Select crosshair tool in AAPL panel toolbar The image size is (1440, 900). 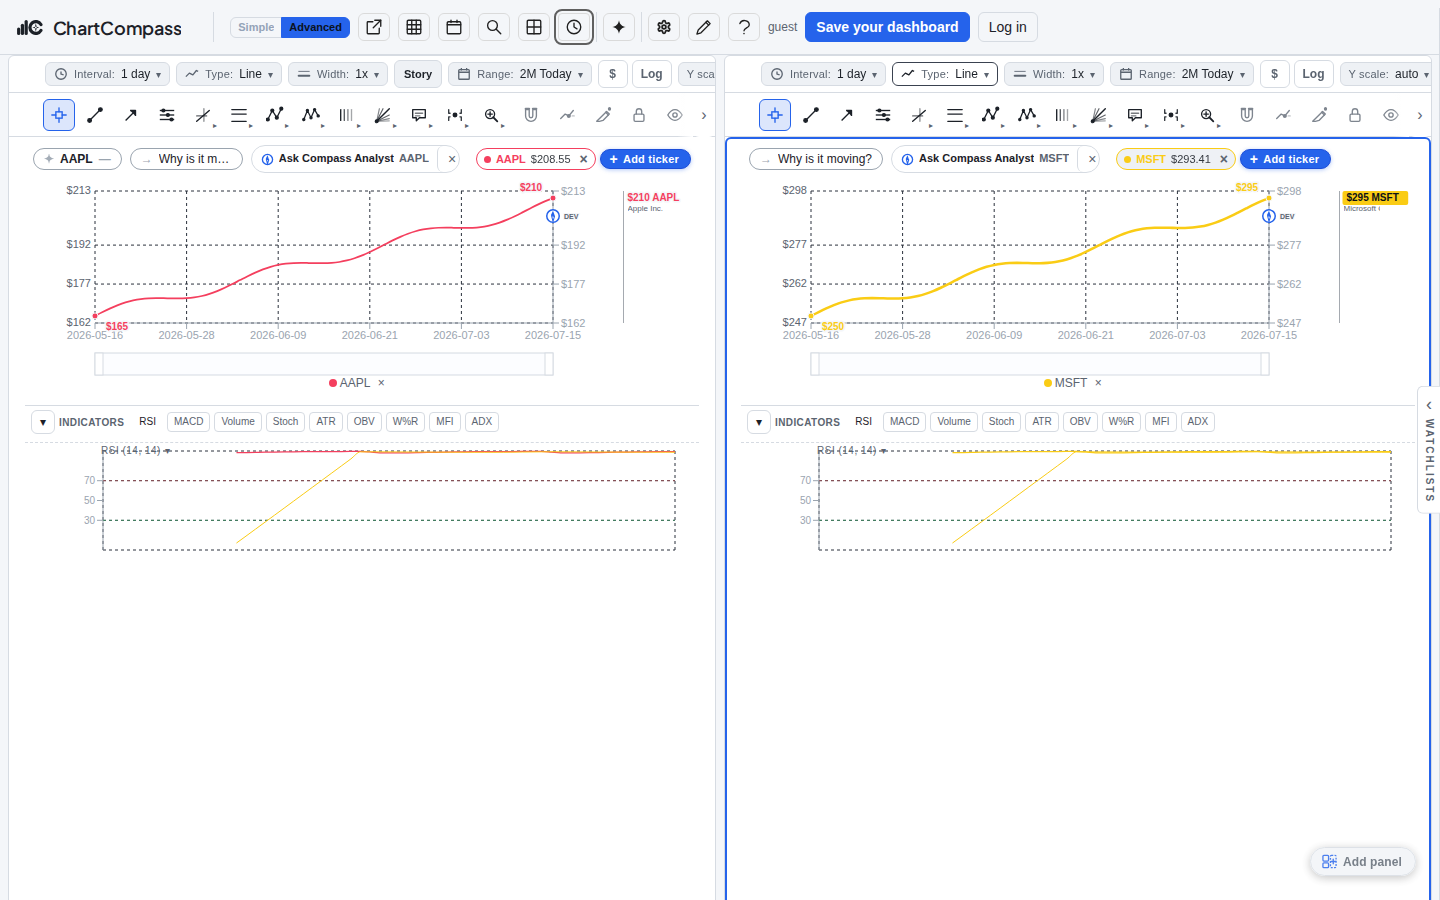(59, 115)
